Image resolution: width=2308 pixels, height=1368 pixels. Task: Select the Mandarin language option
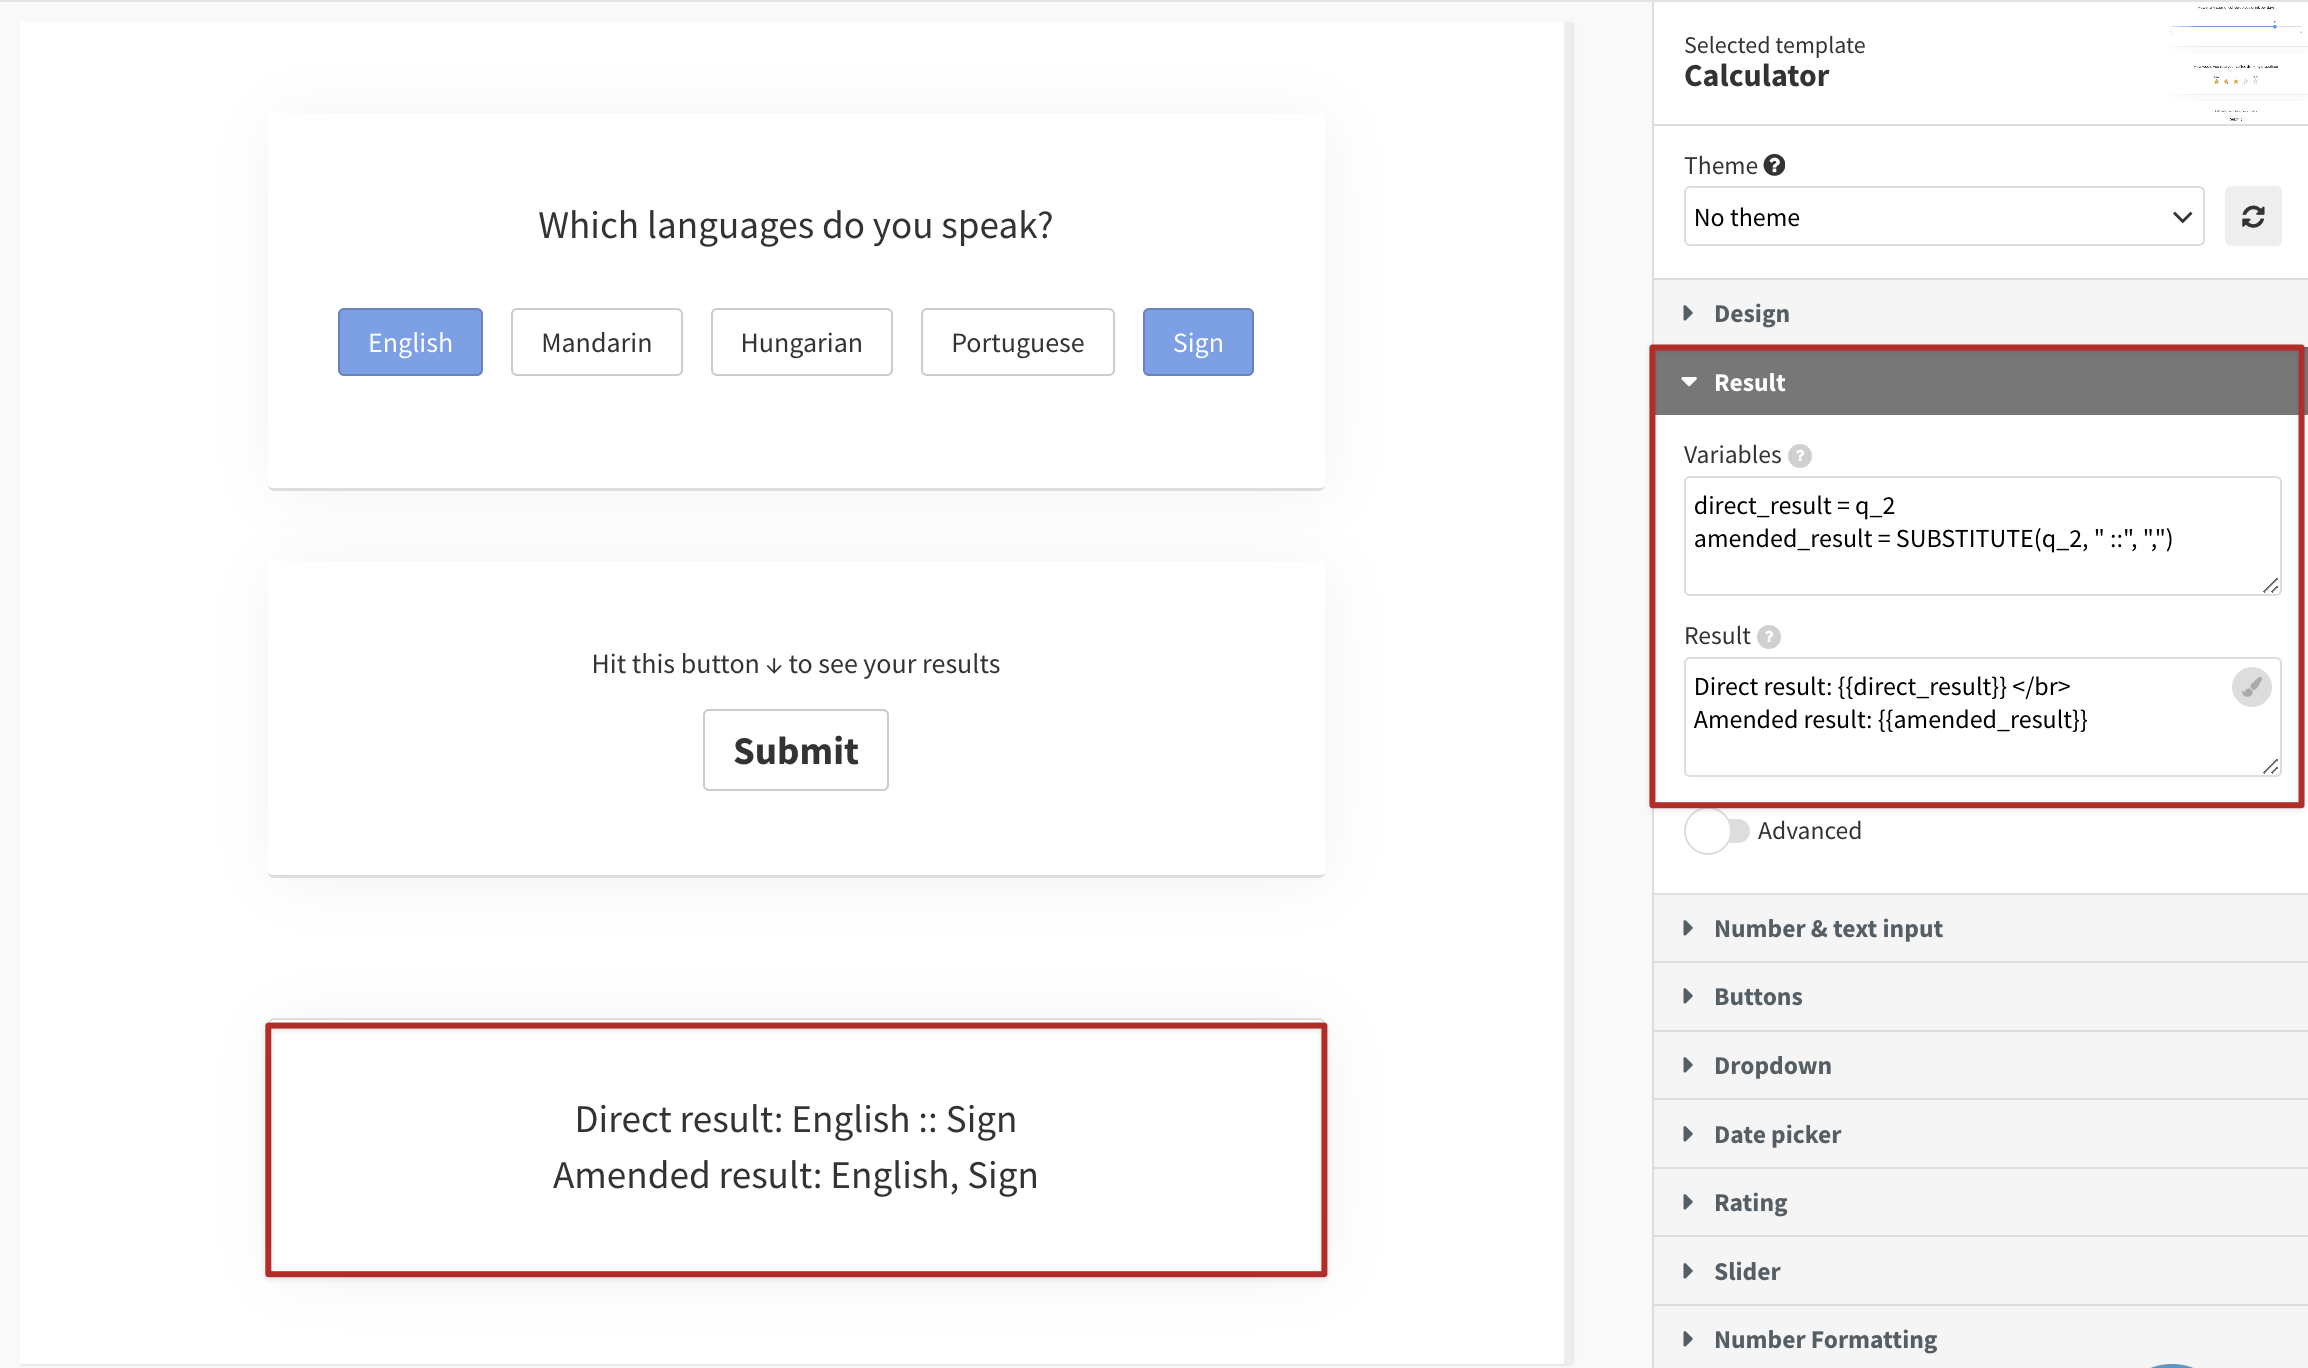(596, 342)
